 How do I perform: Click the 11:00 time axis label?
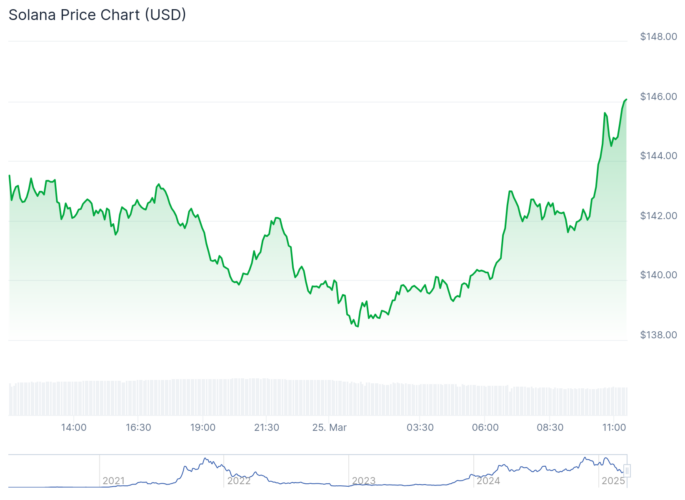pyautogui.click(x=614, y=428)
